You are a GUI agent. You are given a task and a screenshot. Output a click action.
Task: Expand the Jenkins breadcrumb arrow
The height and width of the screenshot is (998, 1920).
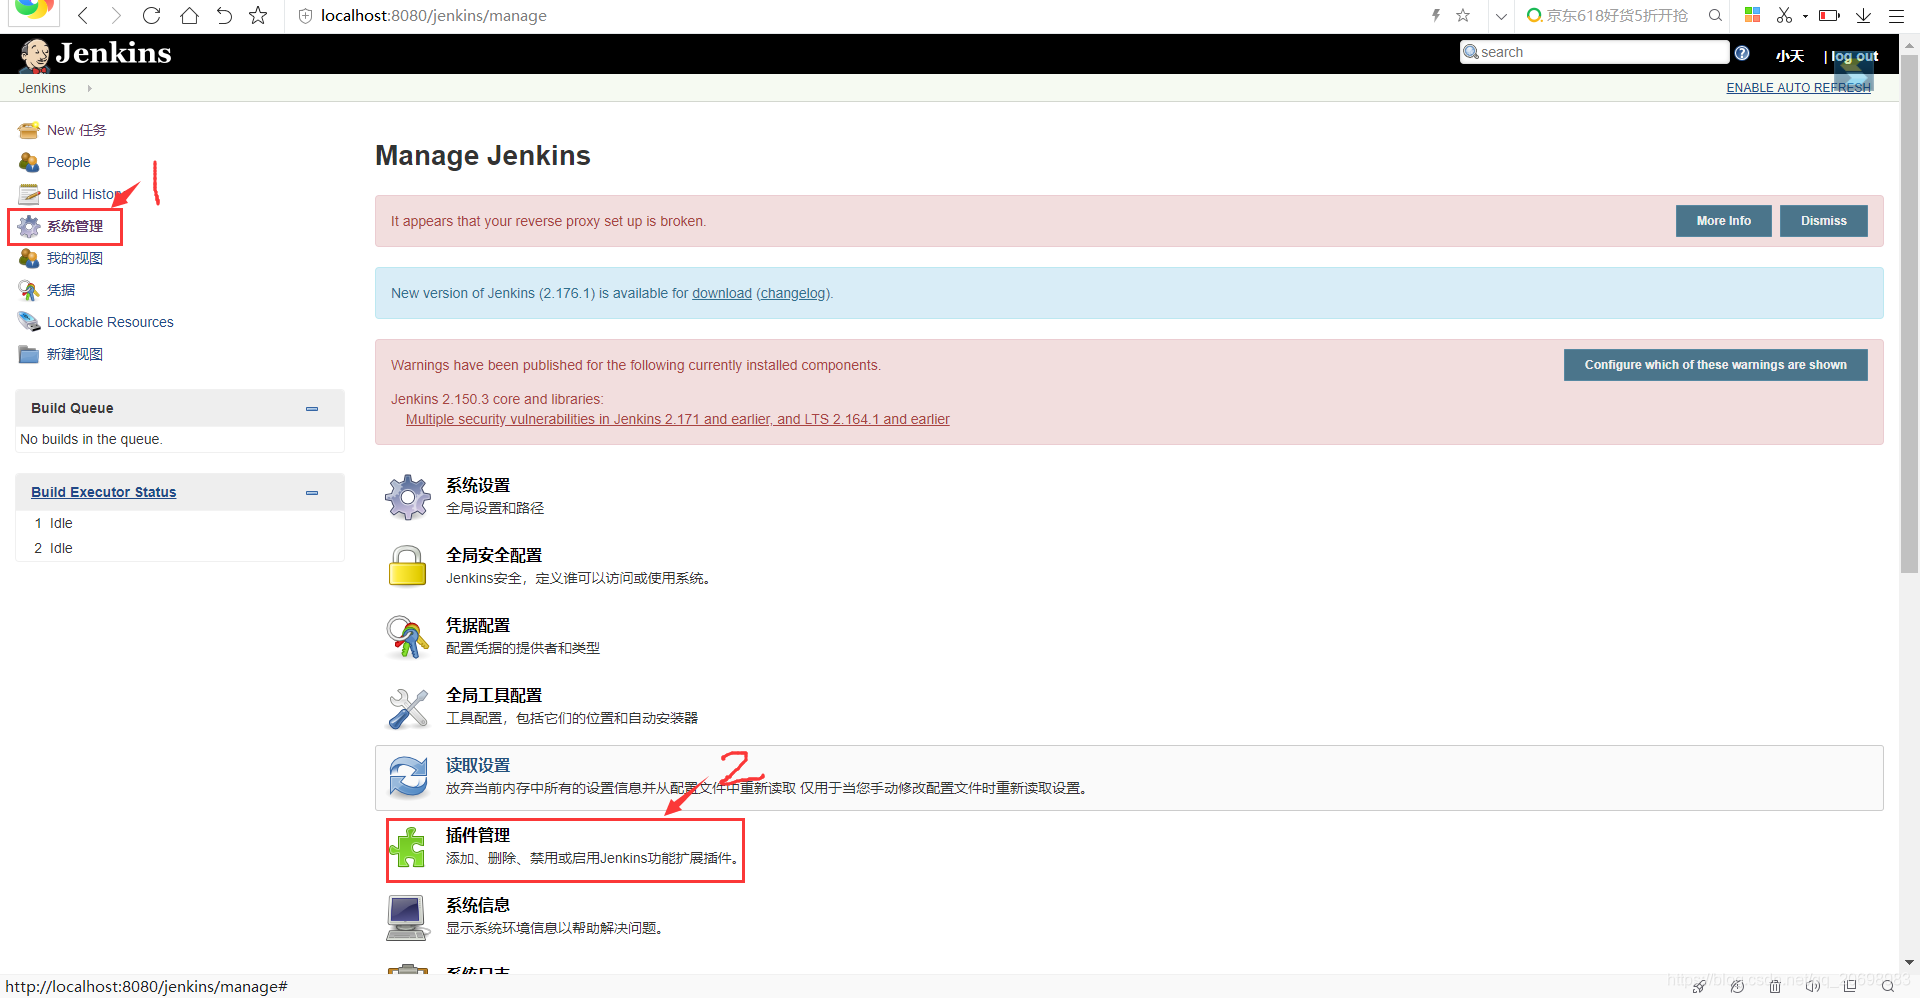click(x=89, y=88)
